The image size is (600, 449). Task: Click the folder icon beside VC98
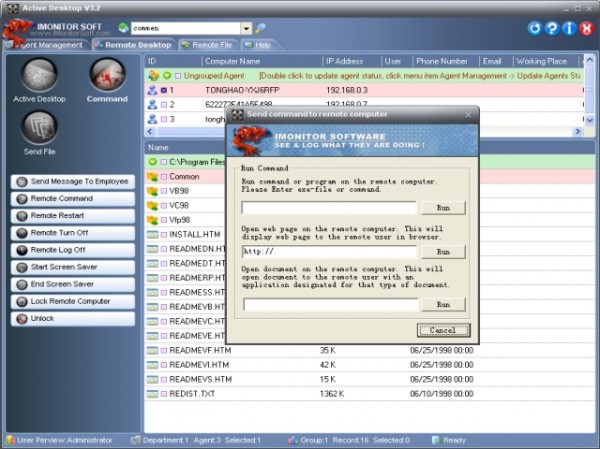[152, 206]
